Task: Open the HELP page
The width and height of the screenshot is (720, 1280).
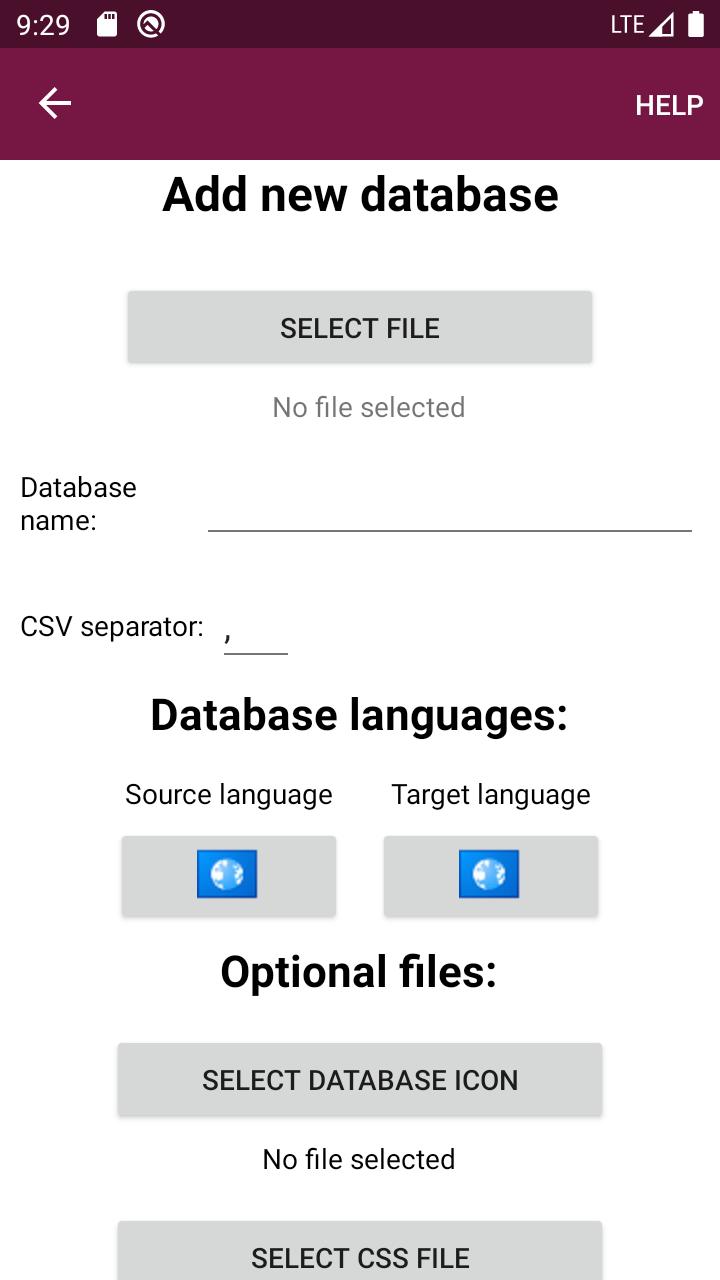Action: point(669,105)
